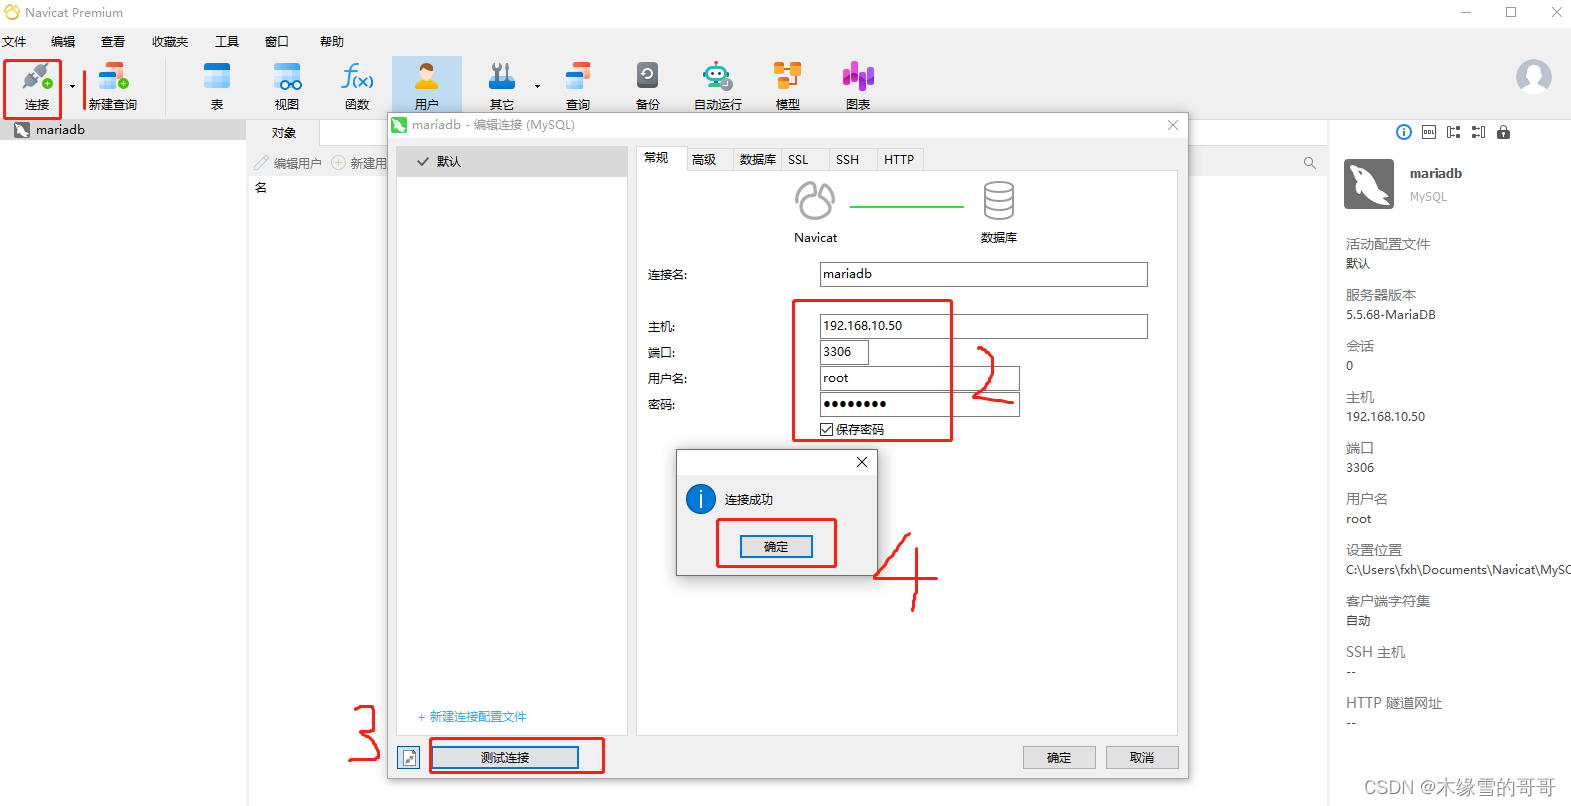1571x806 pixels.
Task: Open the Function (函数) toolbar icon
Action: tap(357, 87)
